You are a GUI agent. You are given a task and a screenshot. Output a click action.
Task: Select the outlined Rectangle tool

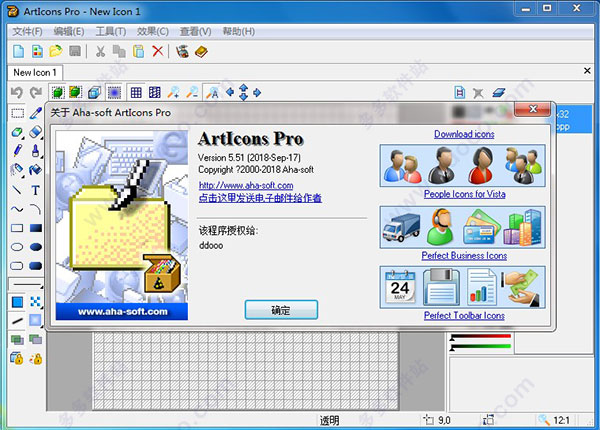coord(17,228)
